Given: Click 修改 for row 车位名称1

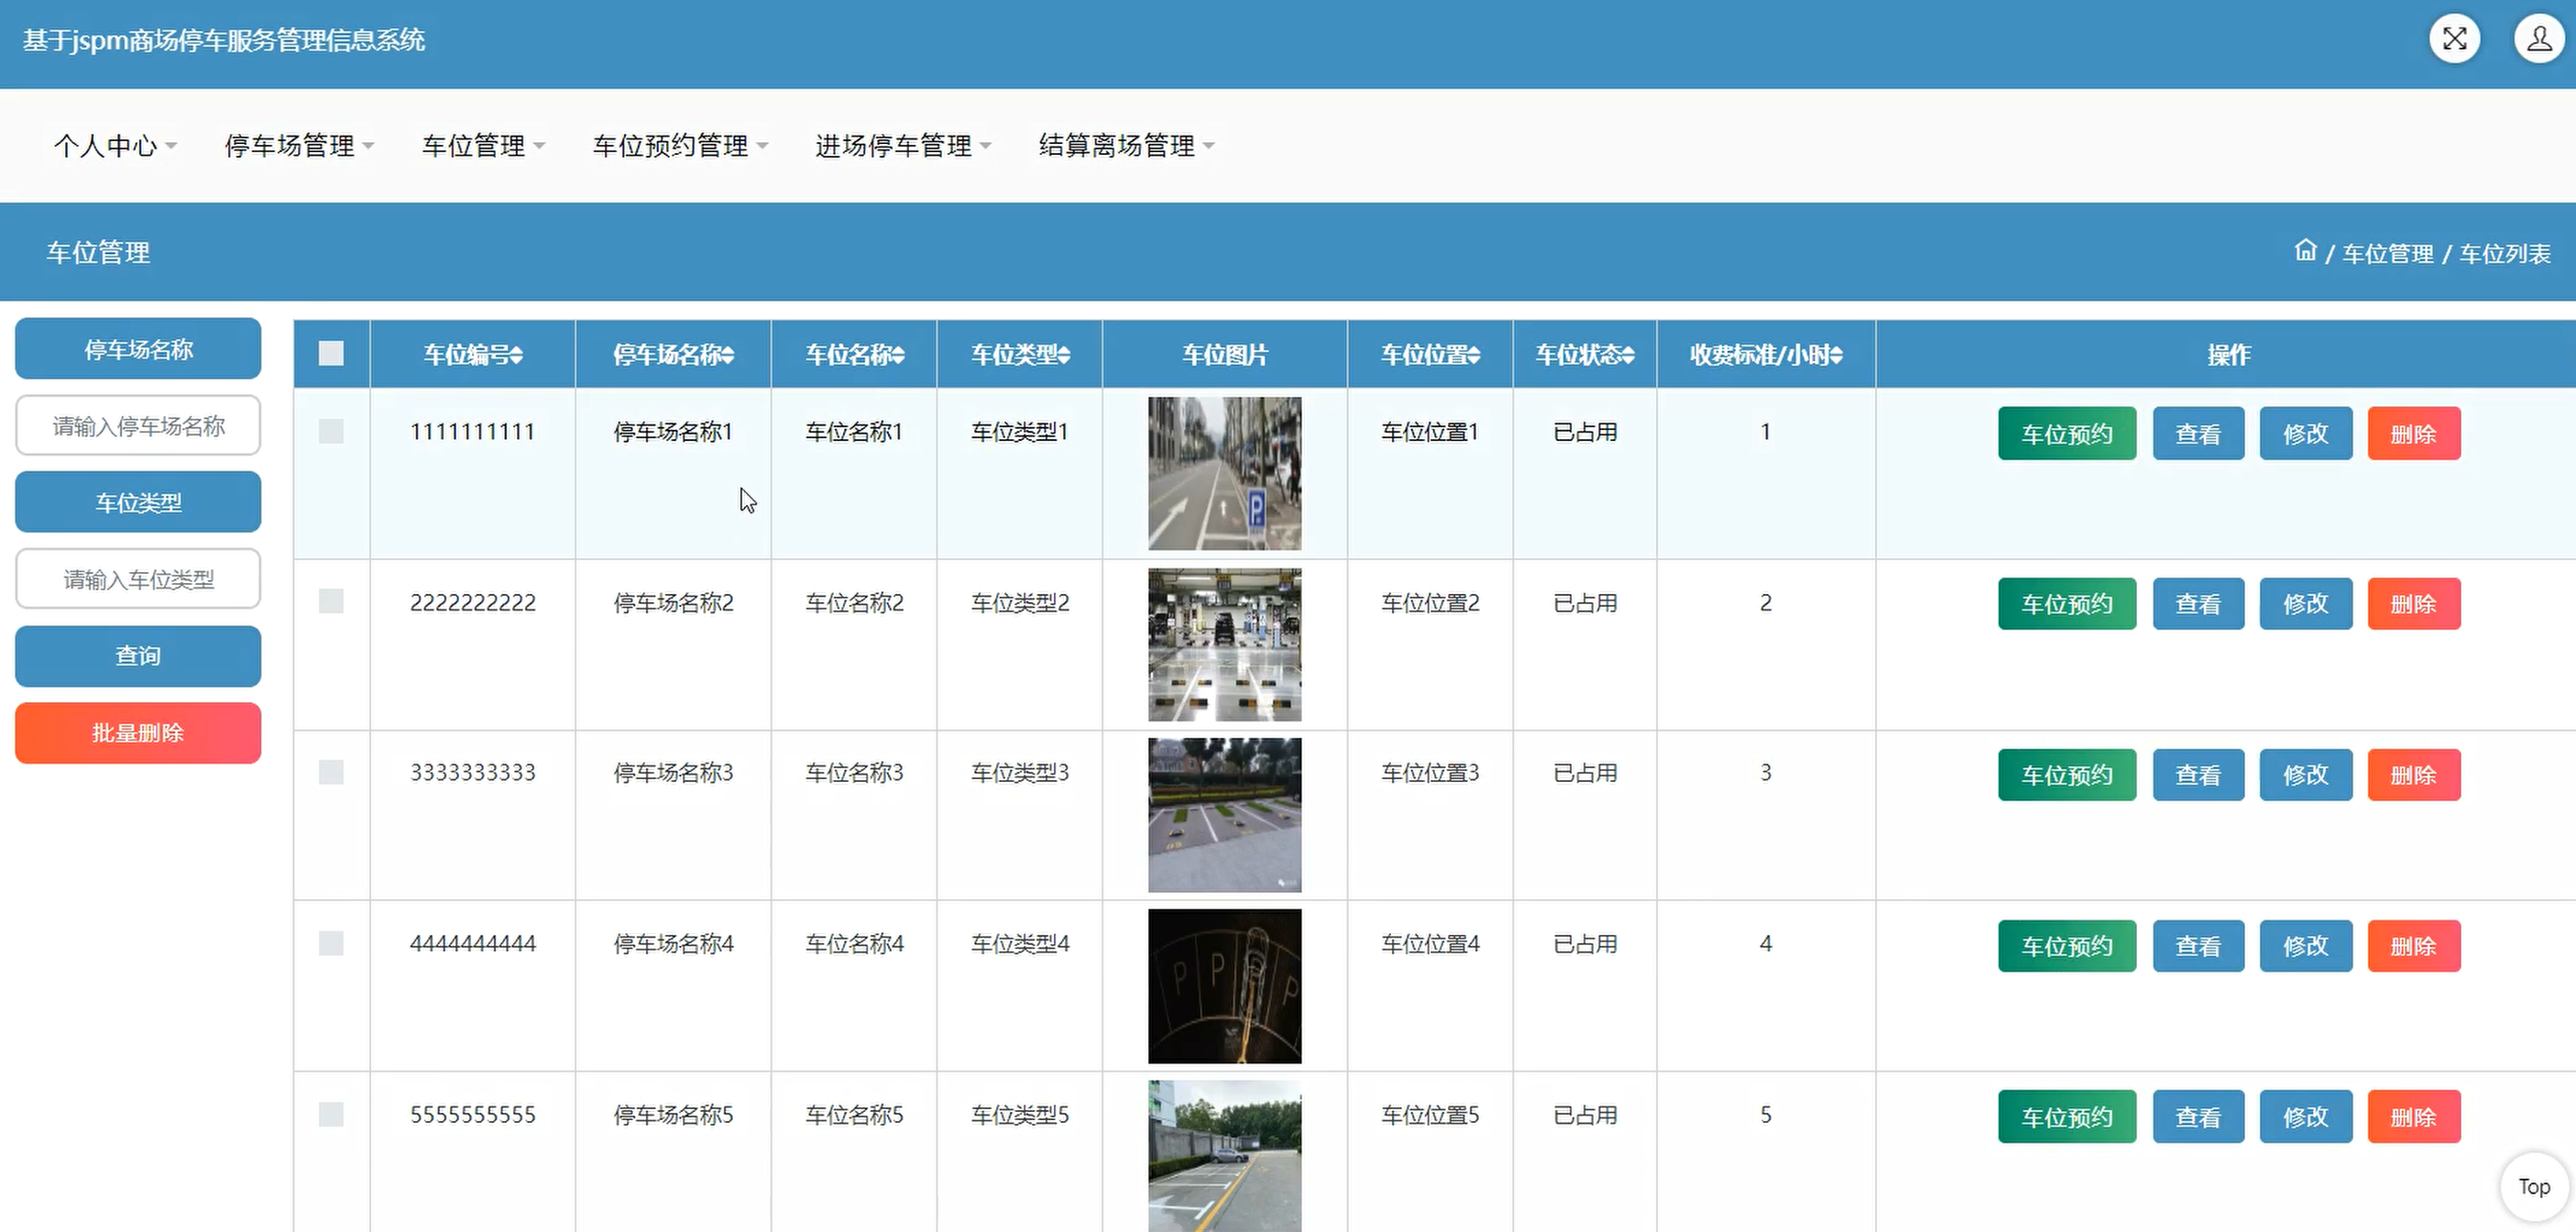Looking at the screenshot, I should pyautogui.click(x=2306, y=434).
